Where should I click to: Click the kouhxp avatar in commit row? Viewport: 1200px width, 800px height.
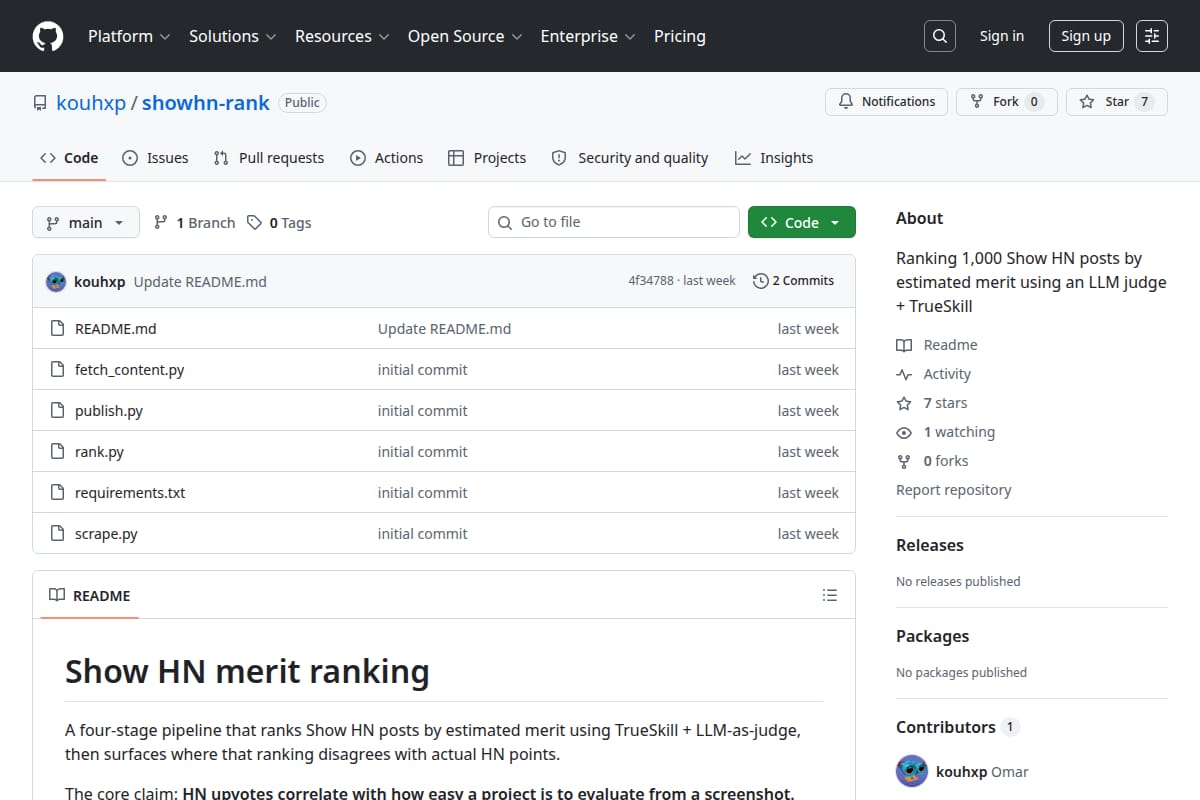tap(56, 281)
